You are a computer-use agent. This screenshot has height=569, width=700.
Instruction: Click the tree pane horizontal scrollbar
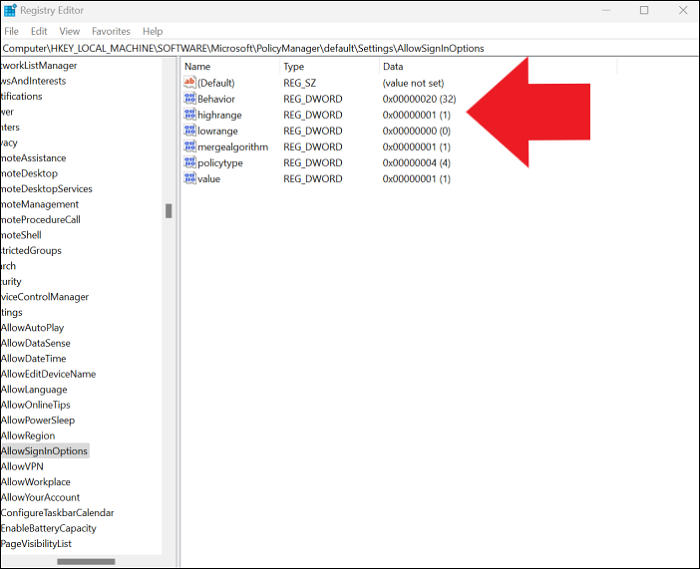click(85, 561)
